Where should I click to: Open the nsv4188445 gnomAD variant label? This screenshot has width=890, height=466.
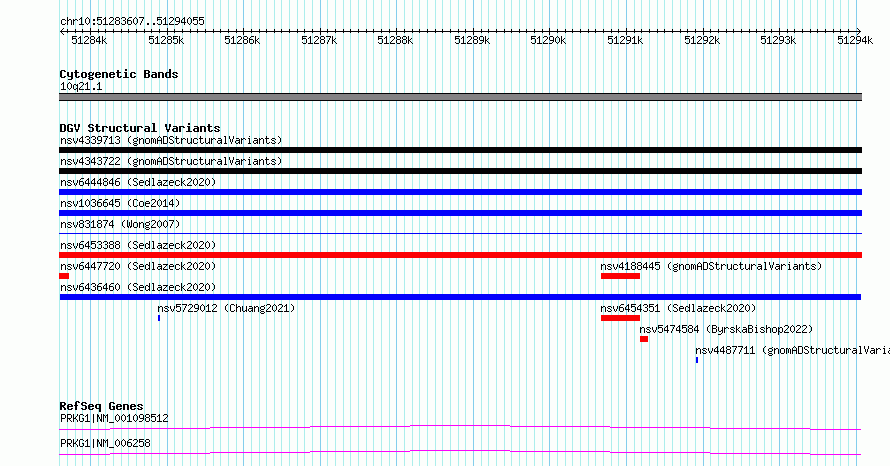tap(711, 266)
